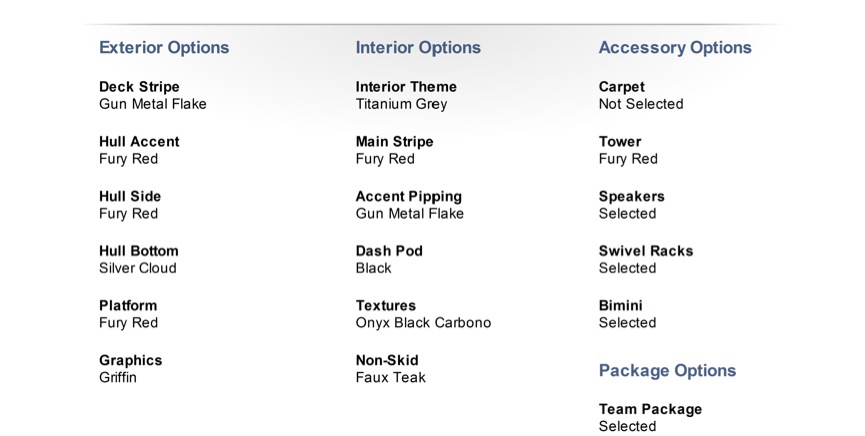Image resolution: width=865 pixels, height=436 pixels.
Task: Click the Accent Pipping label
Action: coord(409,197)
